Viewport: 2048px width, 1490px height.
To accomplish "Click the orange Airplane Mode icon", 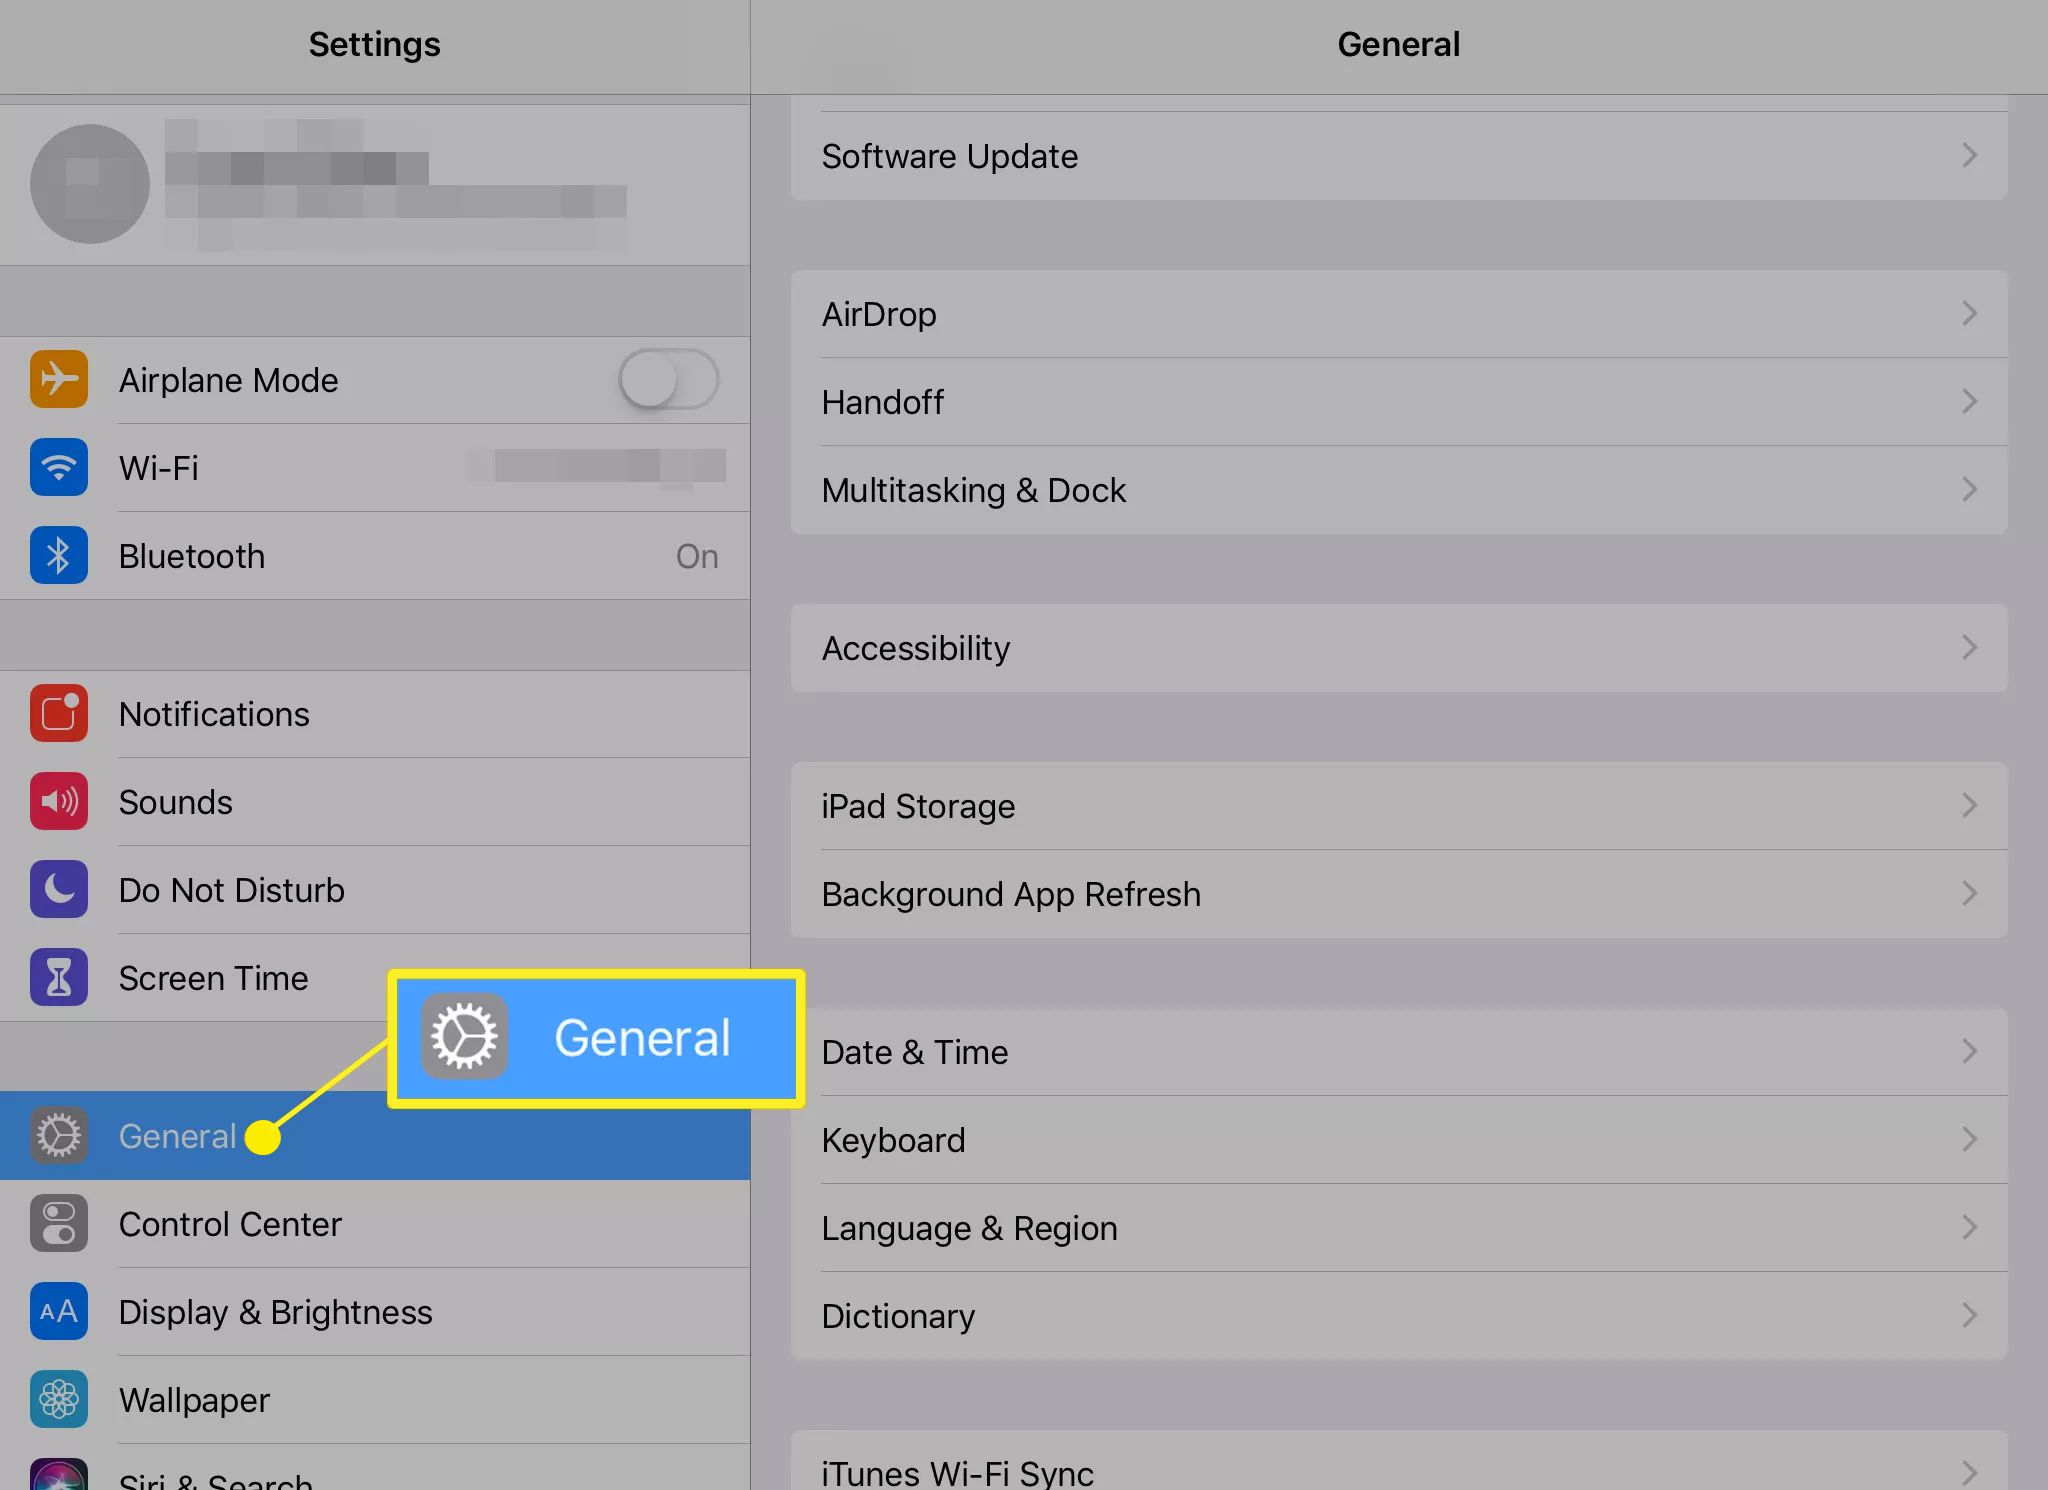I will [x=59, y=379].
